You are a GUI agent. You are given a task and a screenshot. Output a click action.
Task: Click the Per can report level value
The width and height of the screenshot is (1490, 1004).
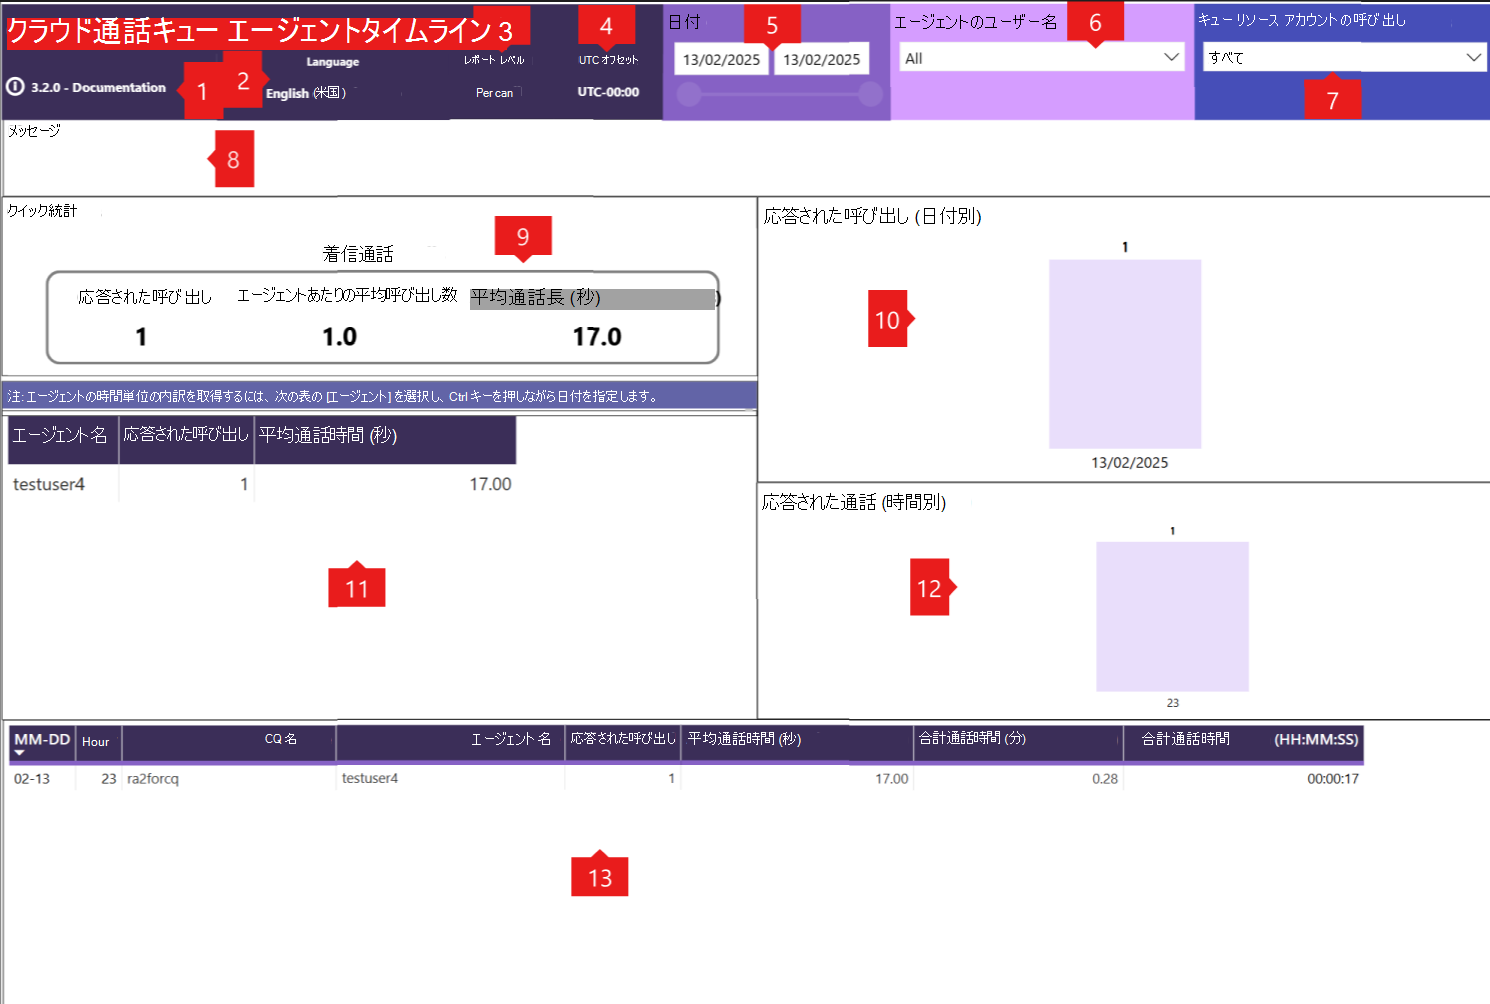coord(494,92)
